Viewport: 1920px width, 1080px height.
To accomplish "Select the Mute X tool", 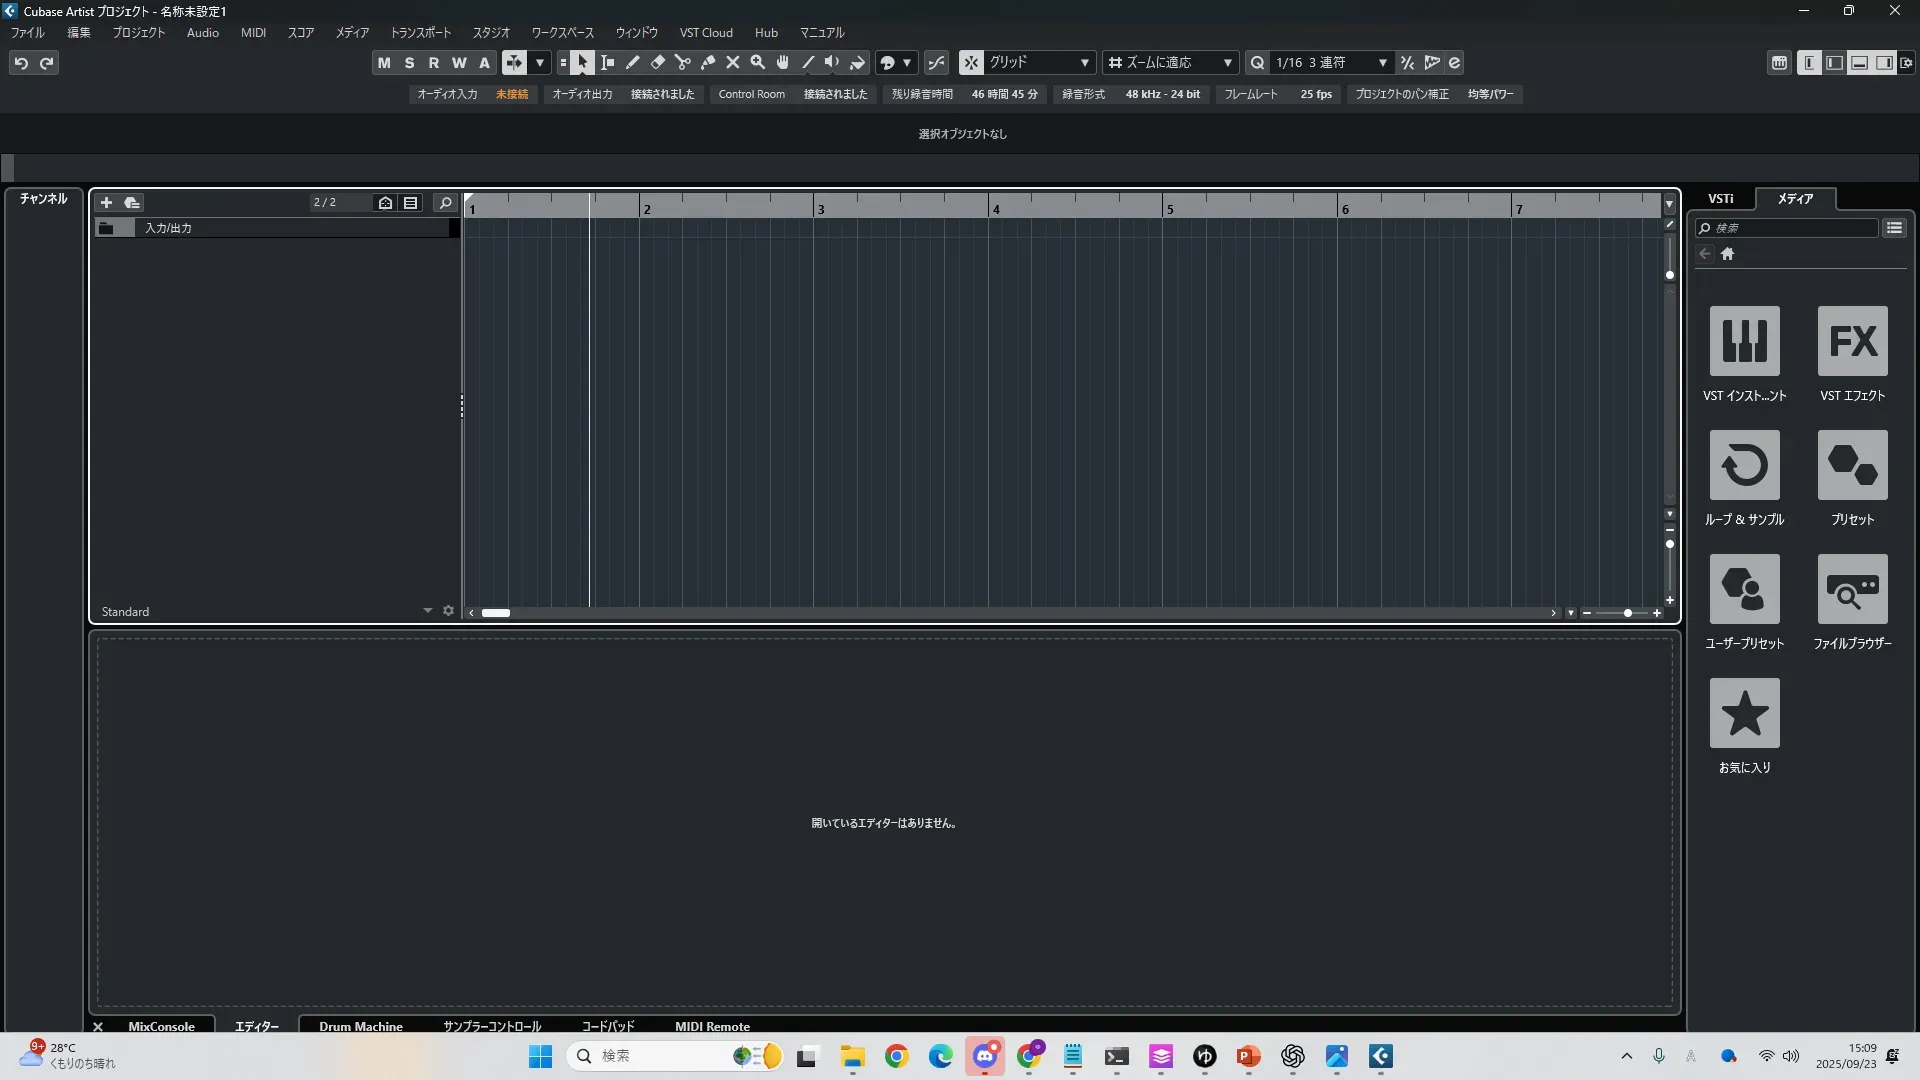I will point(732,63).
